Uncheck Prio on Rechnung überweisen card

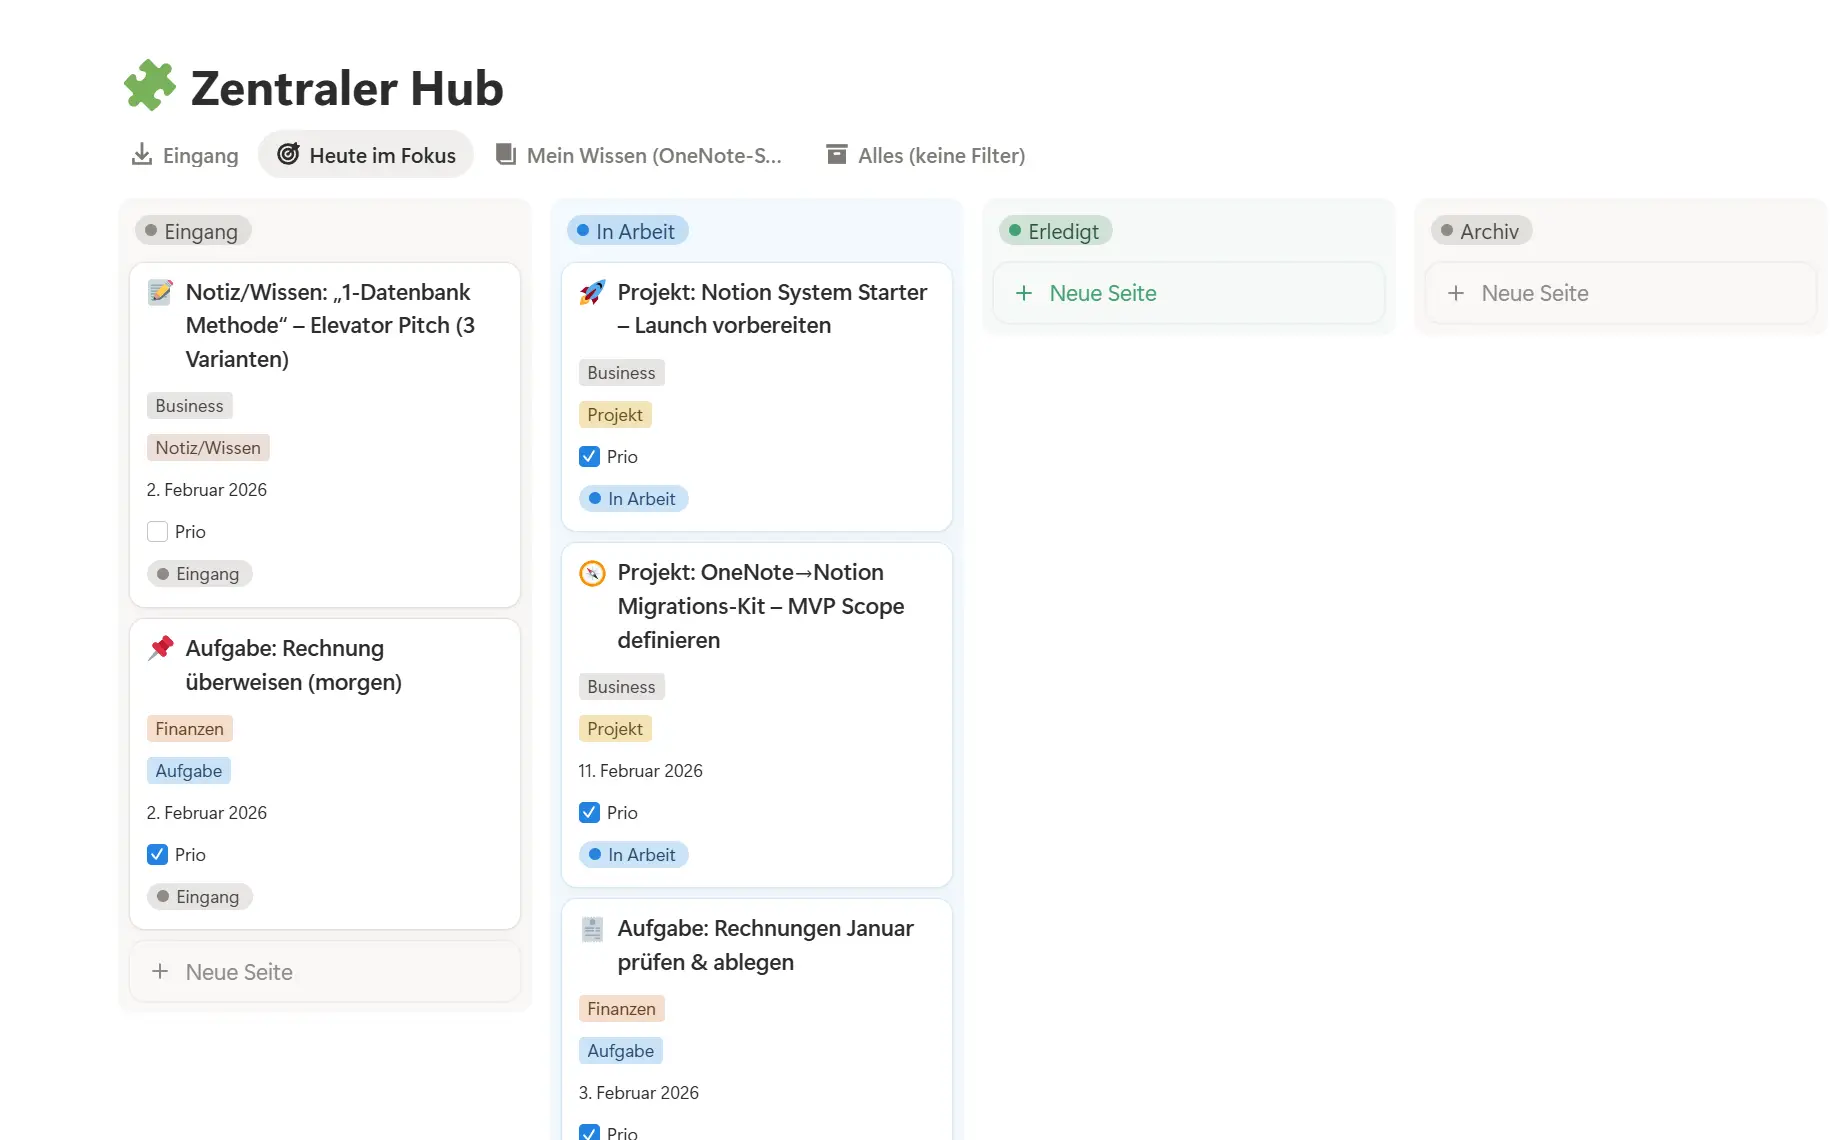[x=157, y=855]
